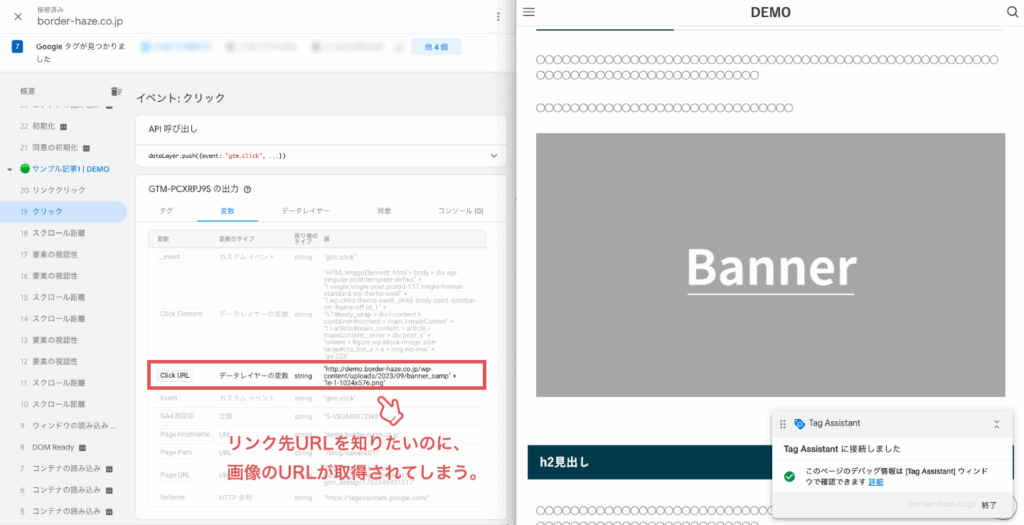
Task: Click the Page Hostname variable chip
Action: pos(185,434)
